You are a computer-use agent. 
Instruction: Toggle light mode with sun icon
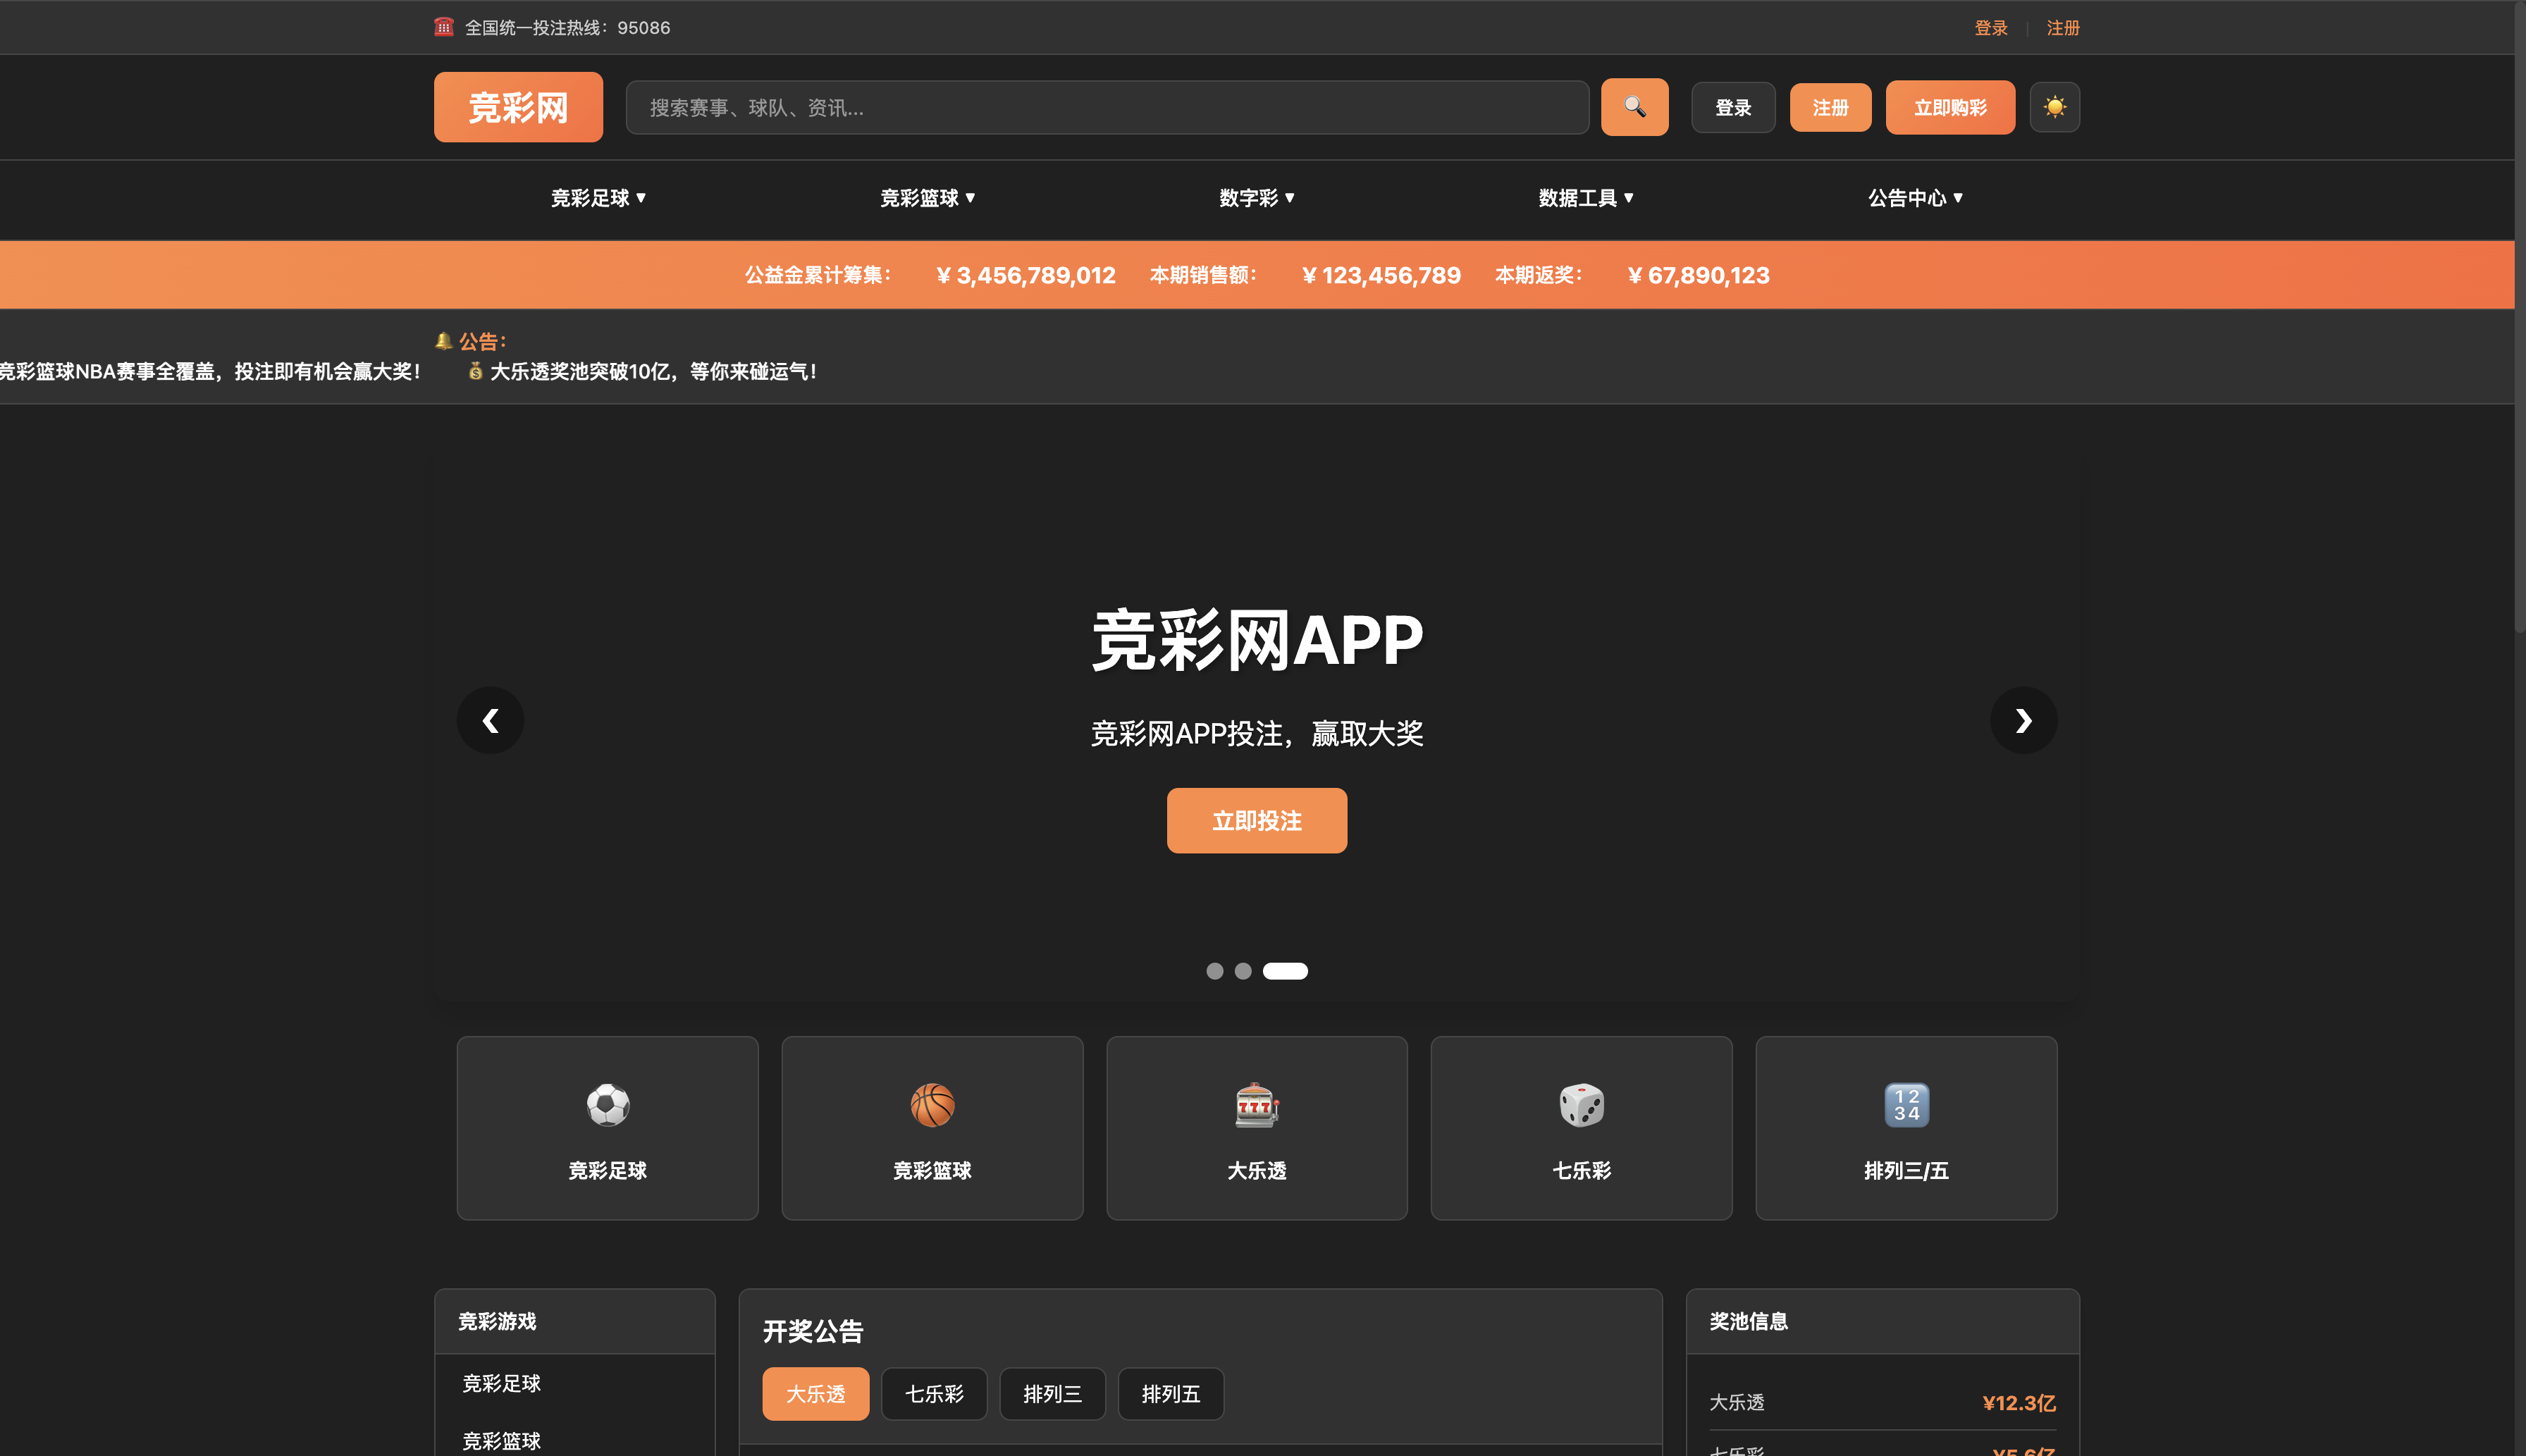pos(2054,107)
